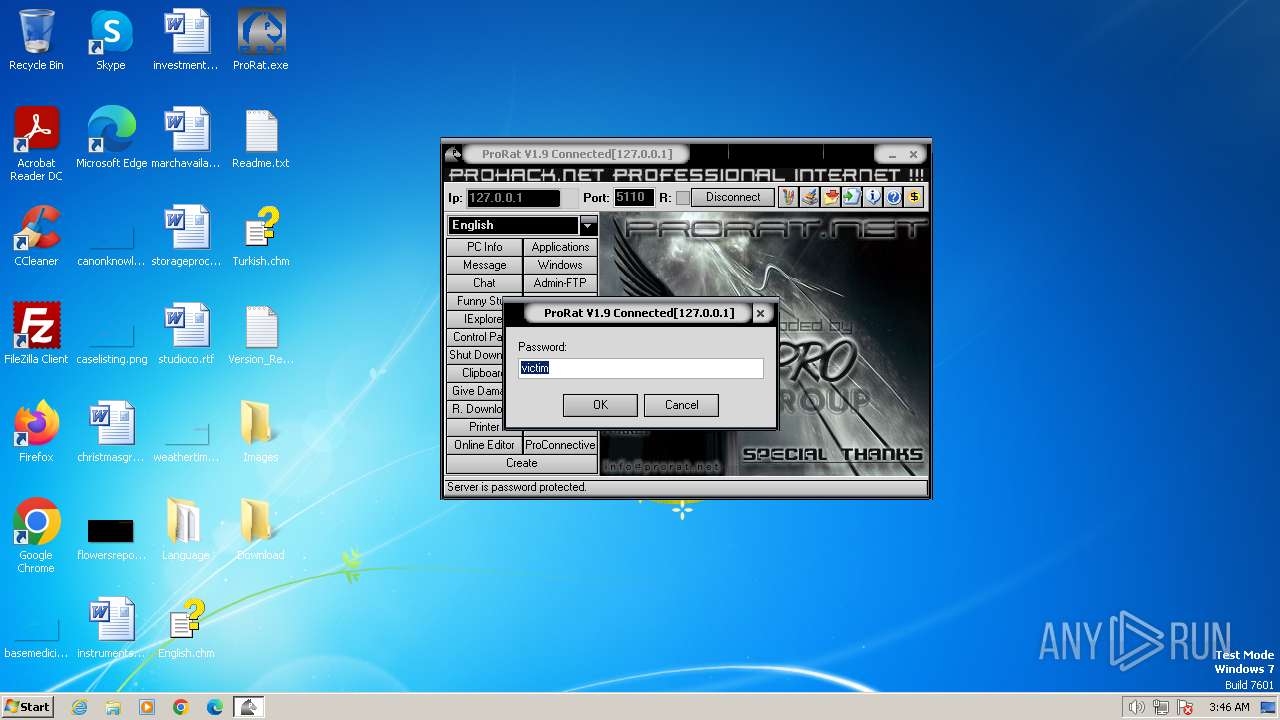Select the Readme.txt file icon
The width and height of the screenshot is (1280, 720).
261,139
